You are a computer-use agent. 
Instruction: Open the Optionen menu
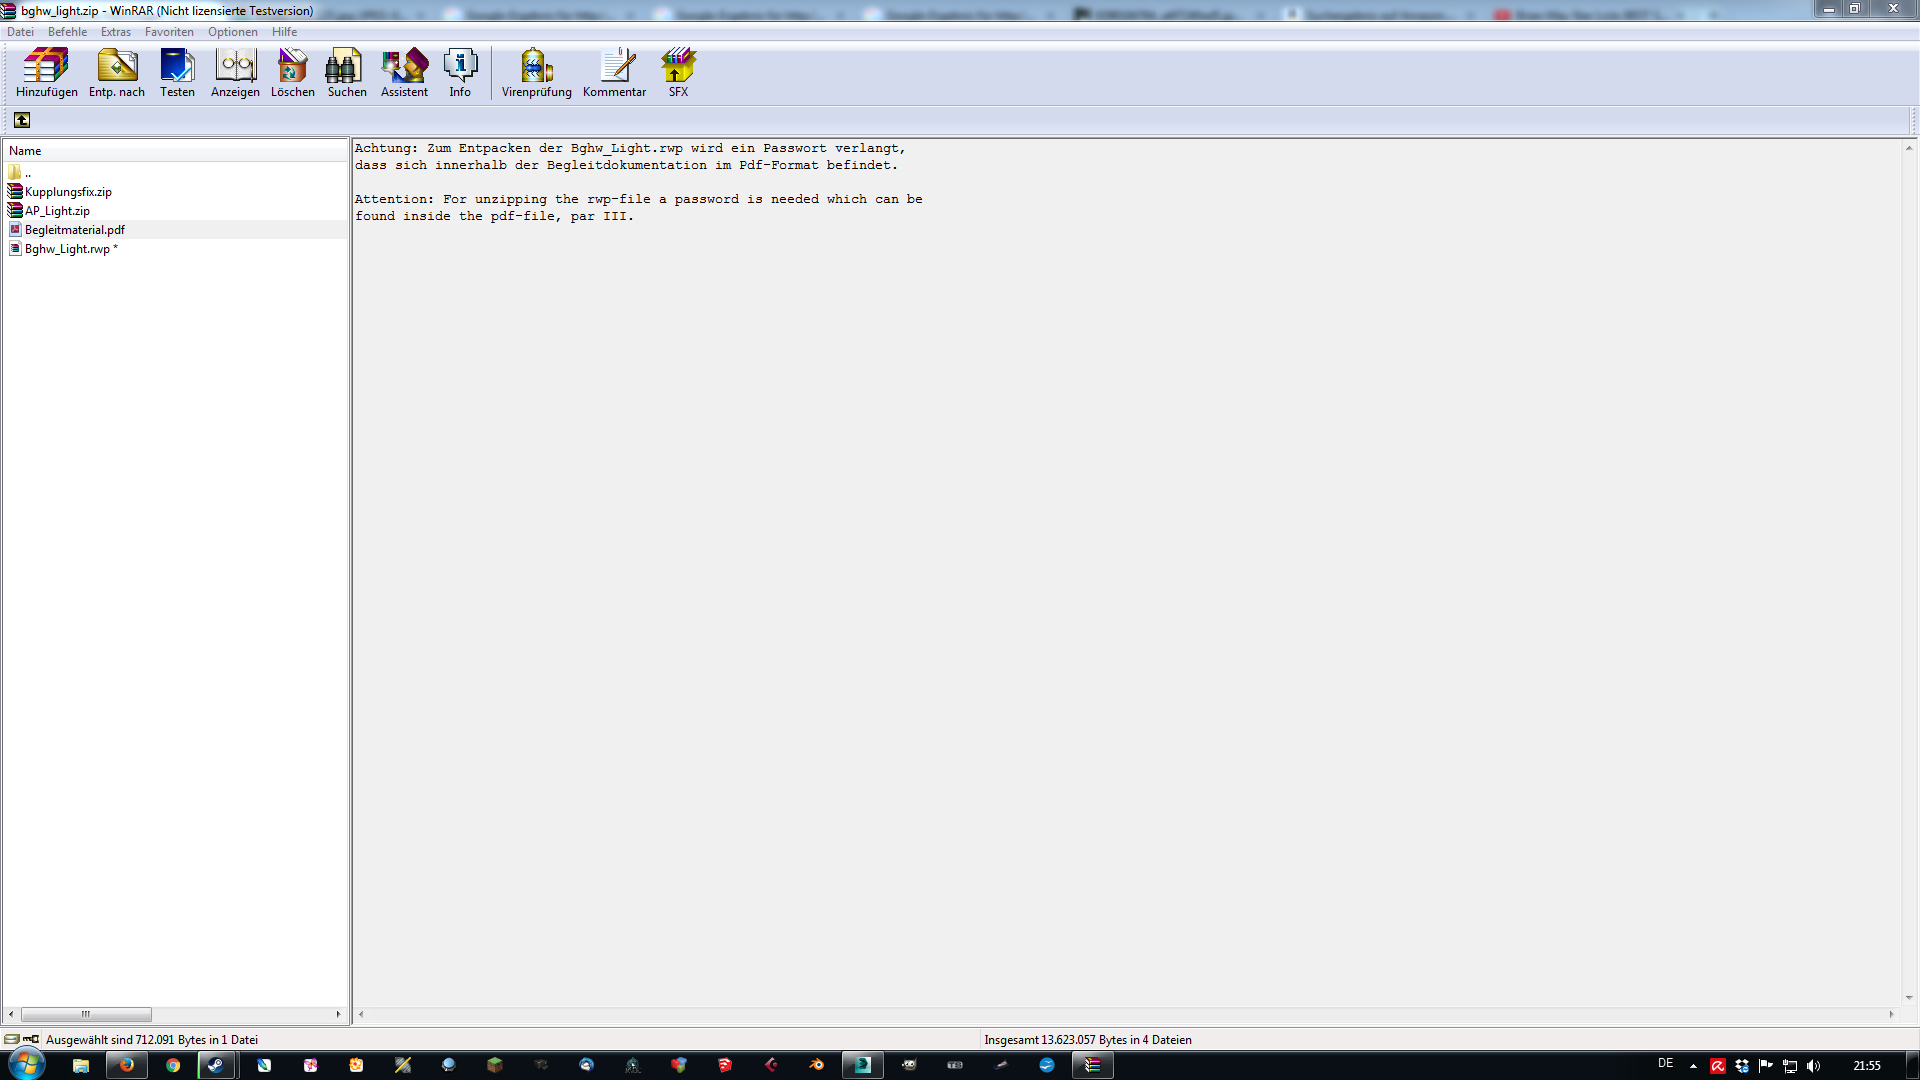pos(232,32)
